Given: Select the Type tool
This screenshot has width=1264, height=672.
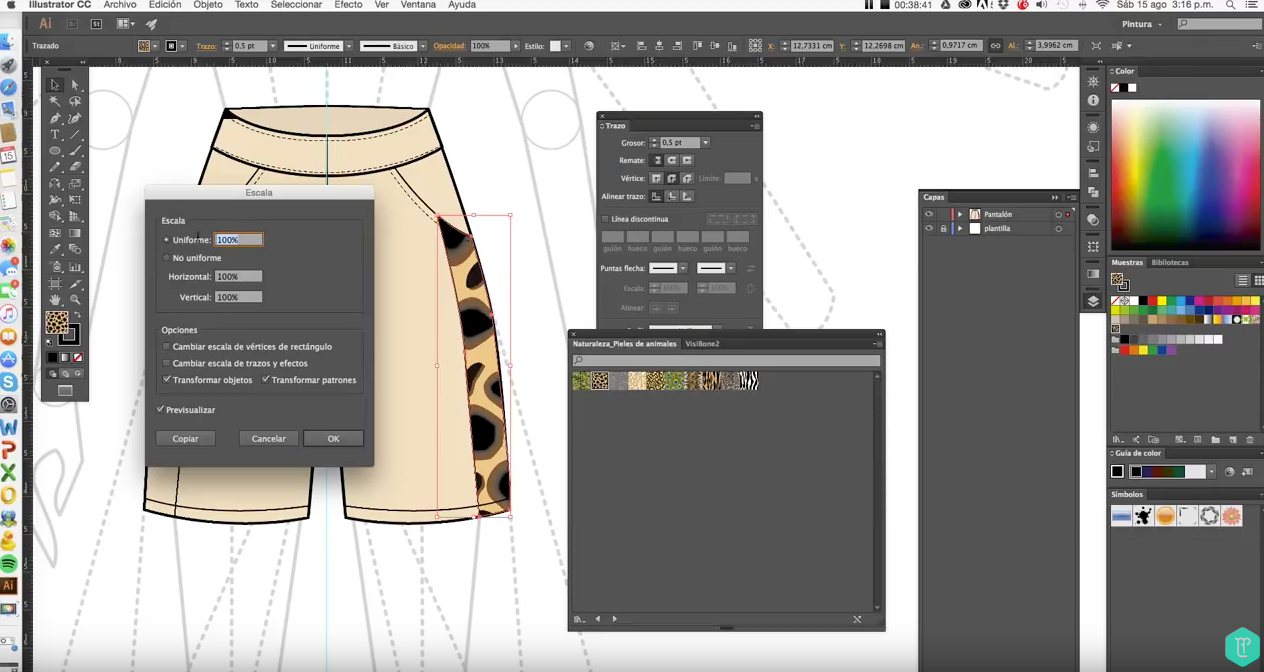Looking at the screenshot, I should 55,135.
